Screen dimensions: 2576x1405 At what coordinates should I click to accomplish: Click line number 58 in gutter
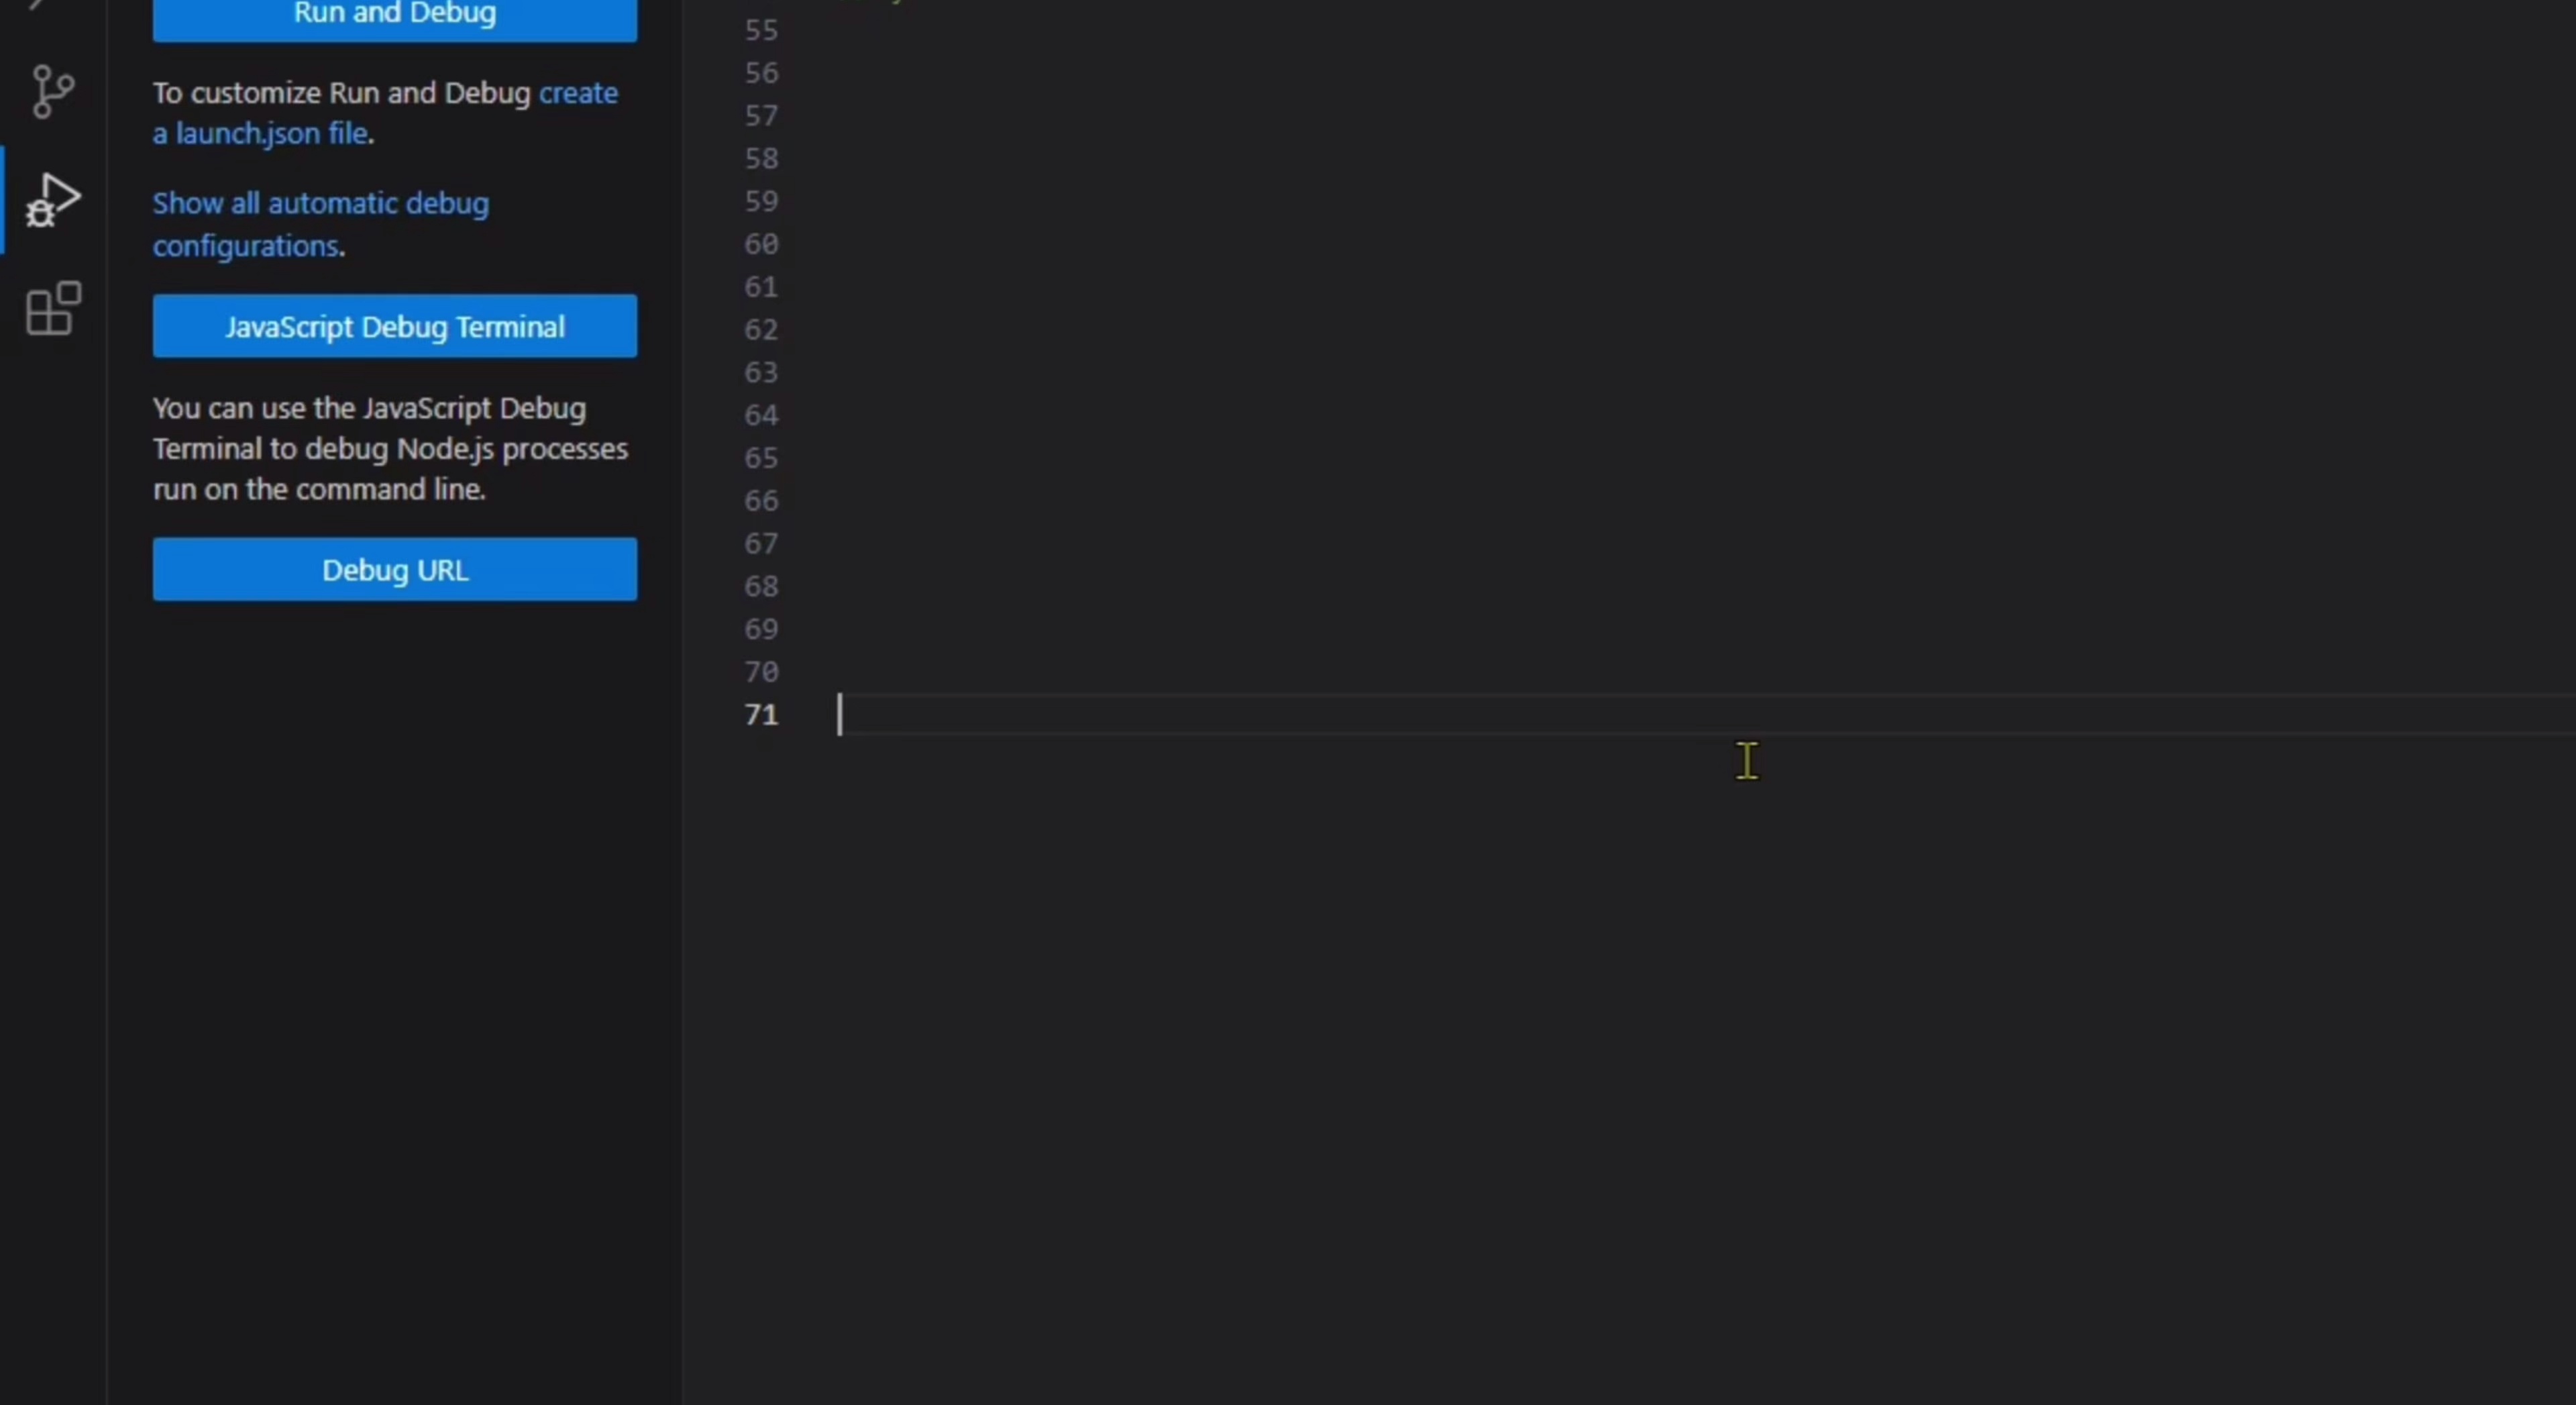tap(761, 159)
